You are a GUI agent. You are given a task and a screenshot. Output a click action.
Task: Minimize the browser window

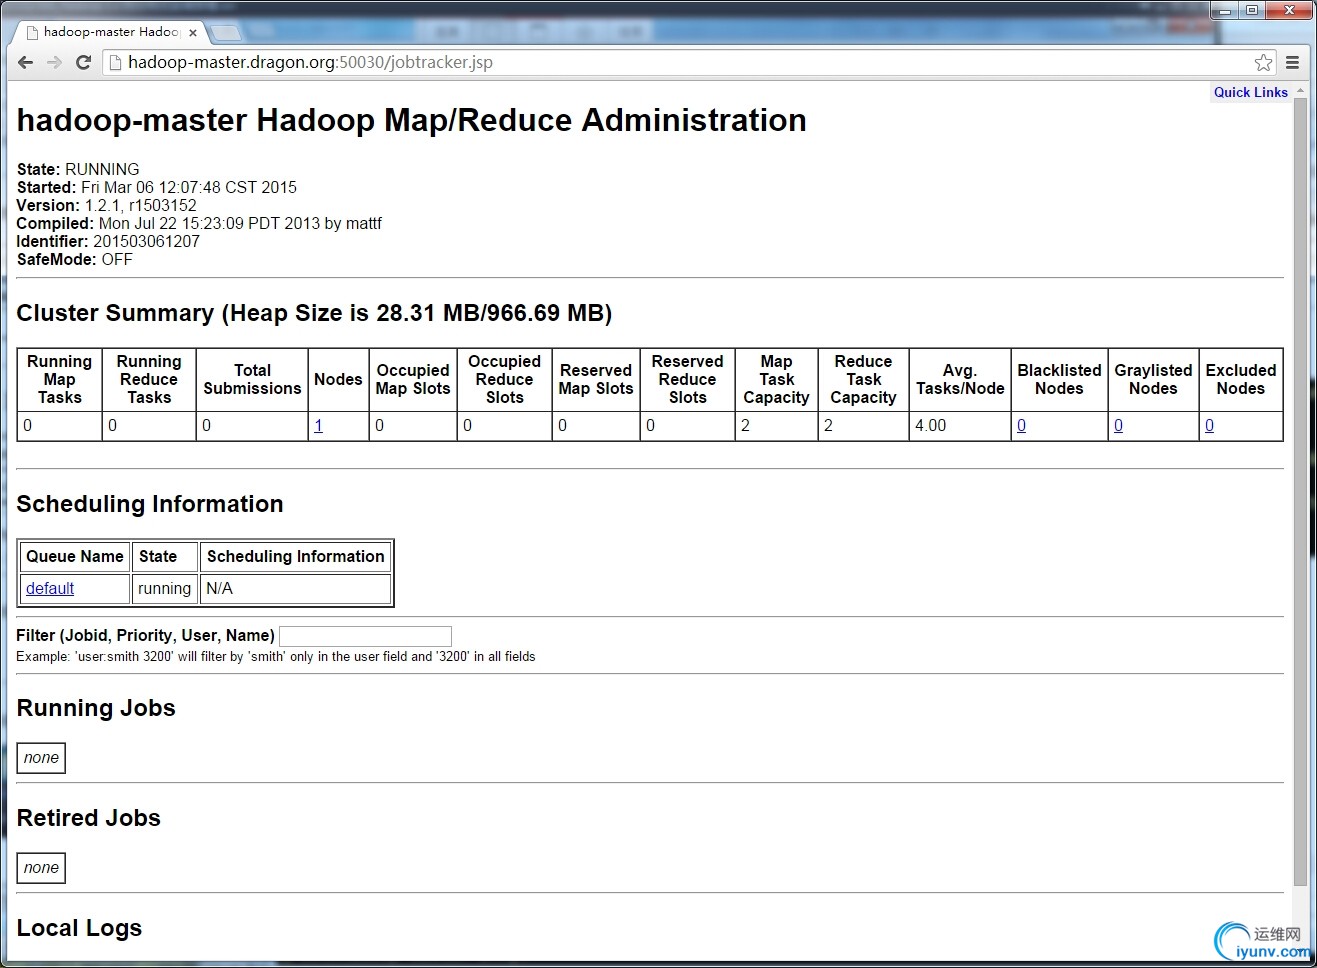[1225, 11]
